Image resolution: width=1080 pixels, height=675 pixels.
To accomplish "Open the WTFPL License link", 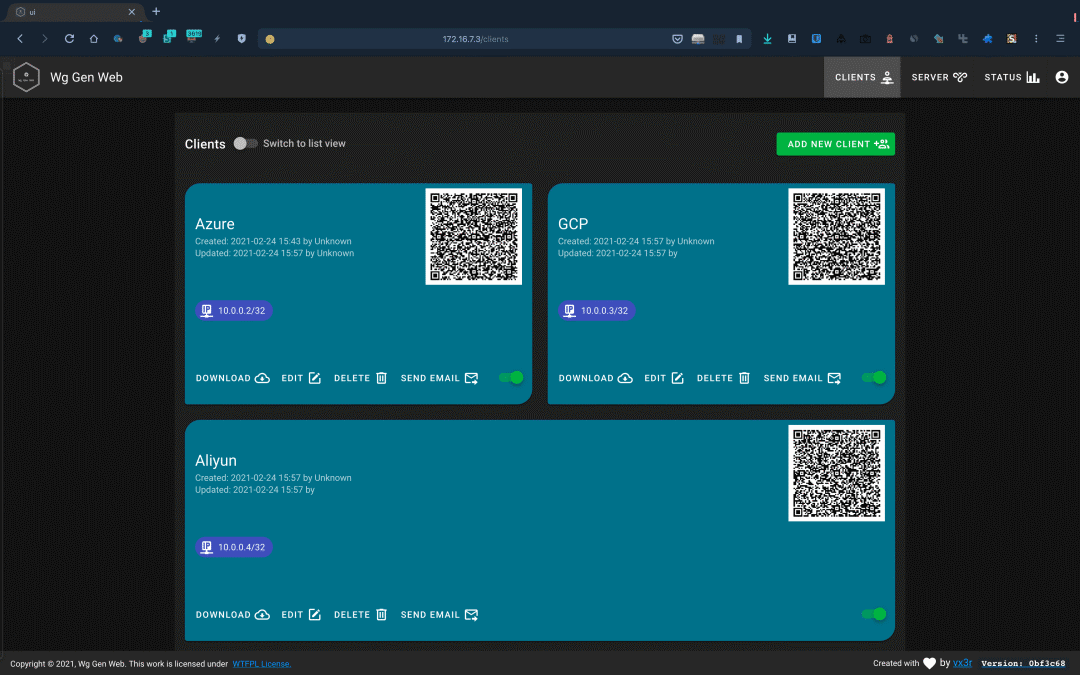I will tap(261, 663).
